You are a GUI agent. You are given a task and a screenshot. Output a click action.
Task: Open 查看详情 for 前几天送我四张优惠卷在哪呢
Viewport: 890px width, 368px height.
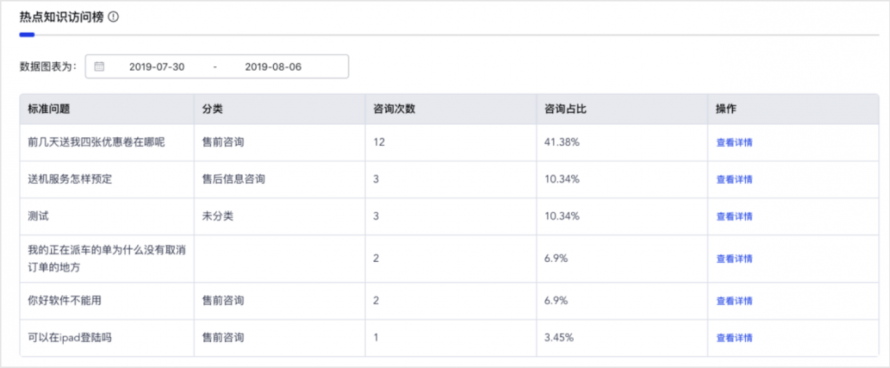(x=734, y=143)
